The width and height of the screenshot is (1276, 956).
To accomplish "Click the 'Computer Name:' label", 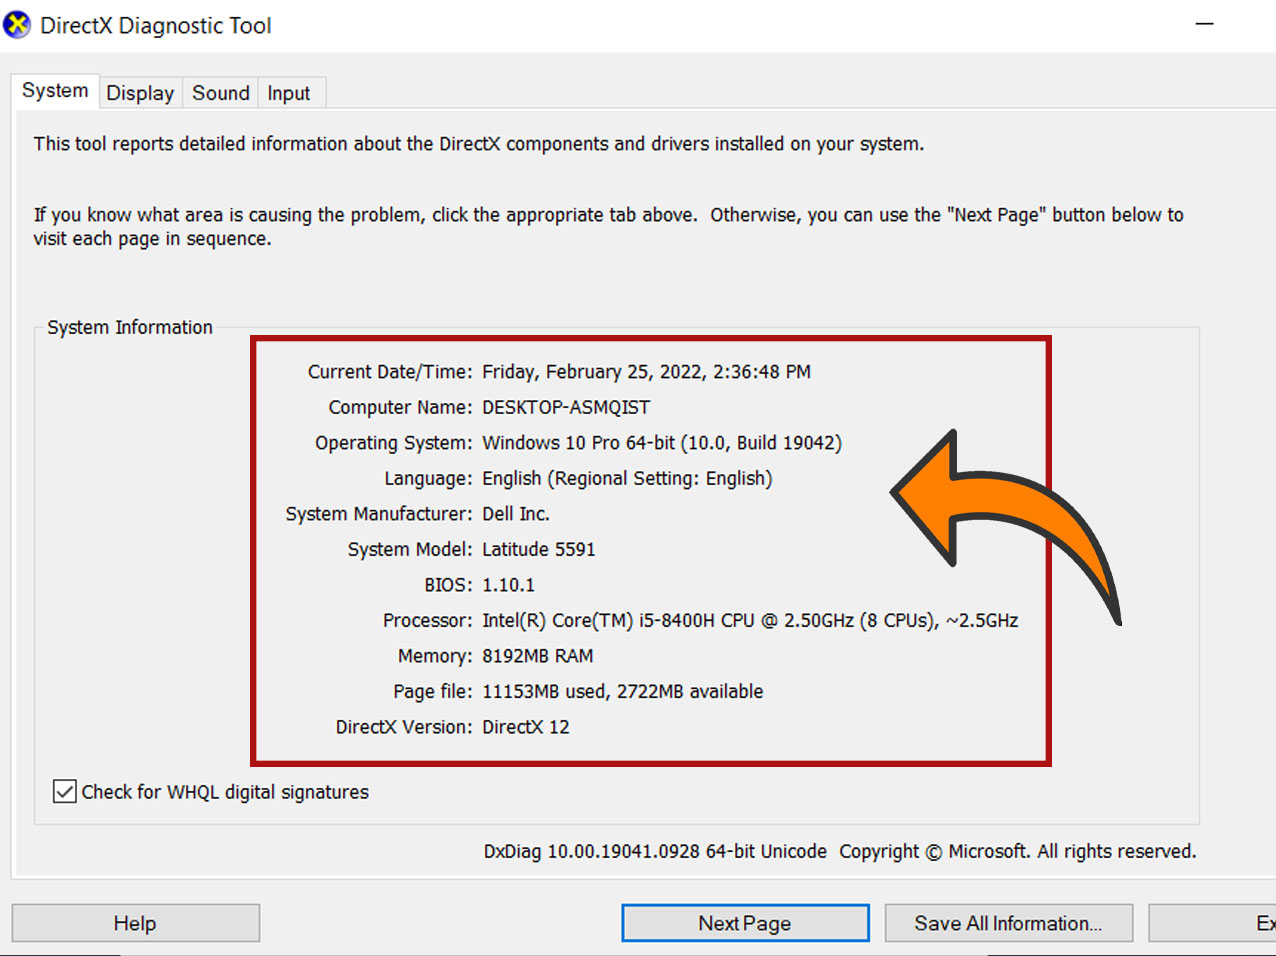I will coord(400,408).
